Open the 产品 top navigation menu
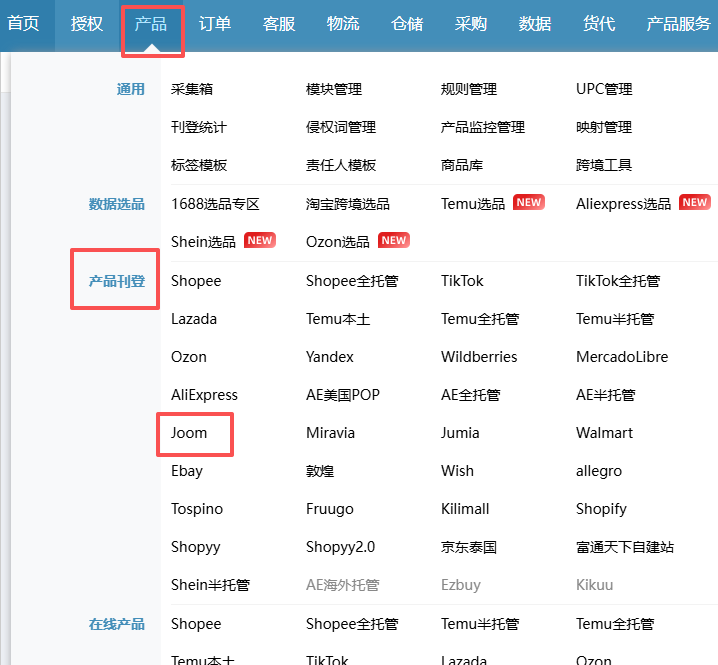 (151, 24)
